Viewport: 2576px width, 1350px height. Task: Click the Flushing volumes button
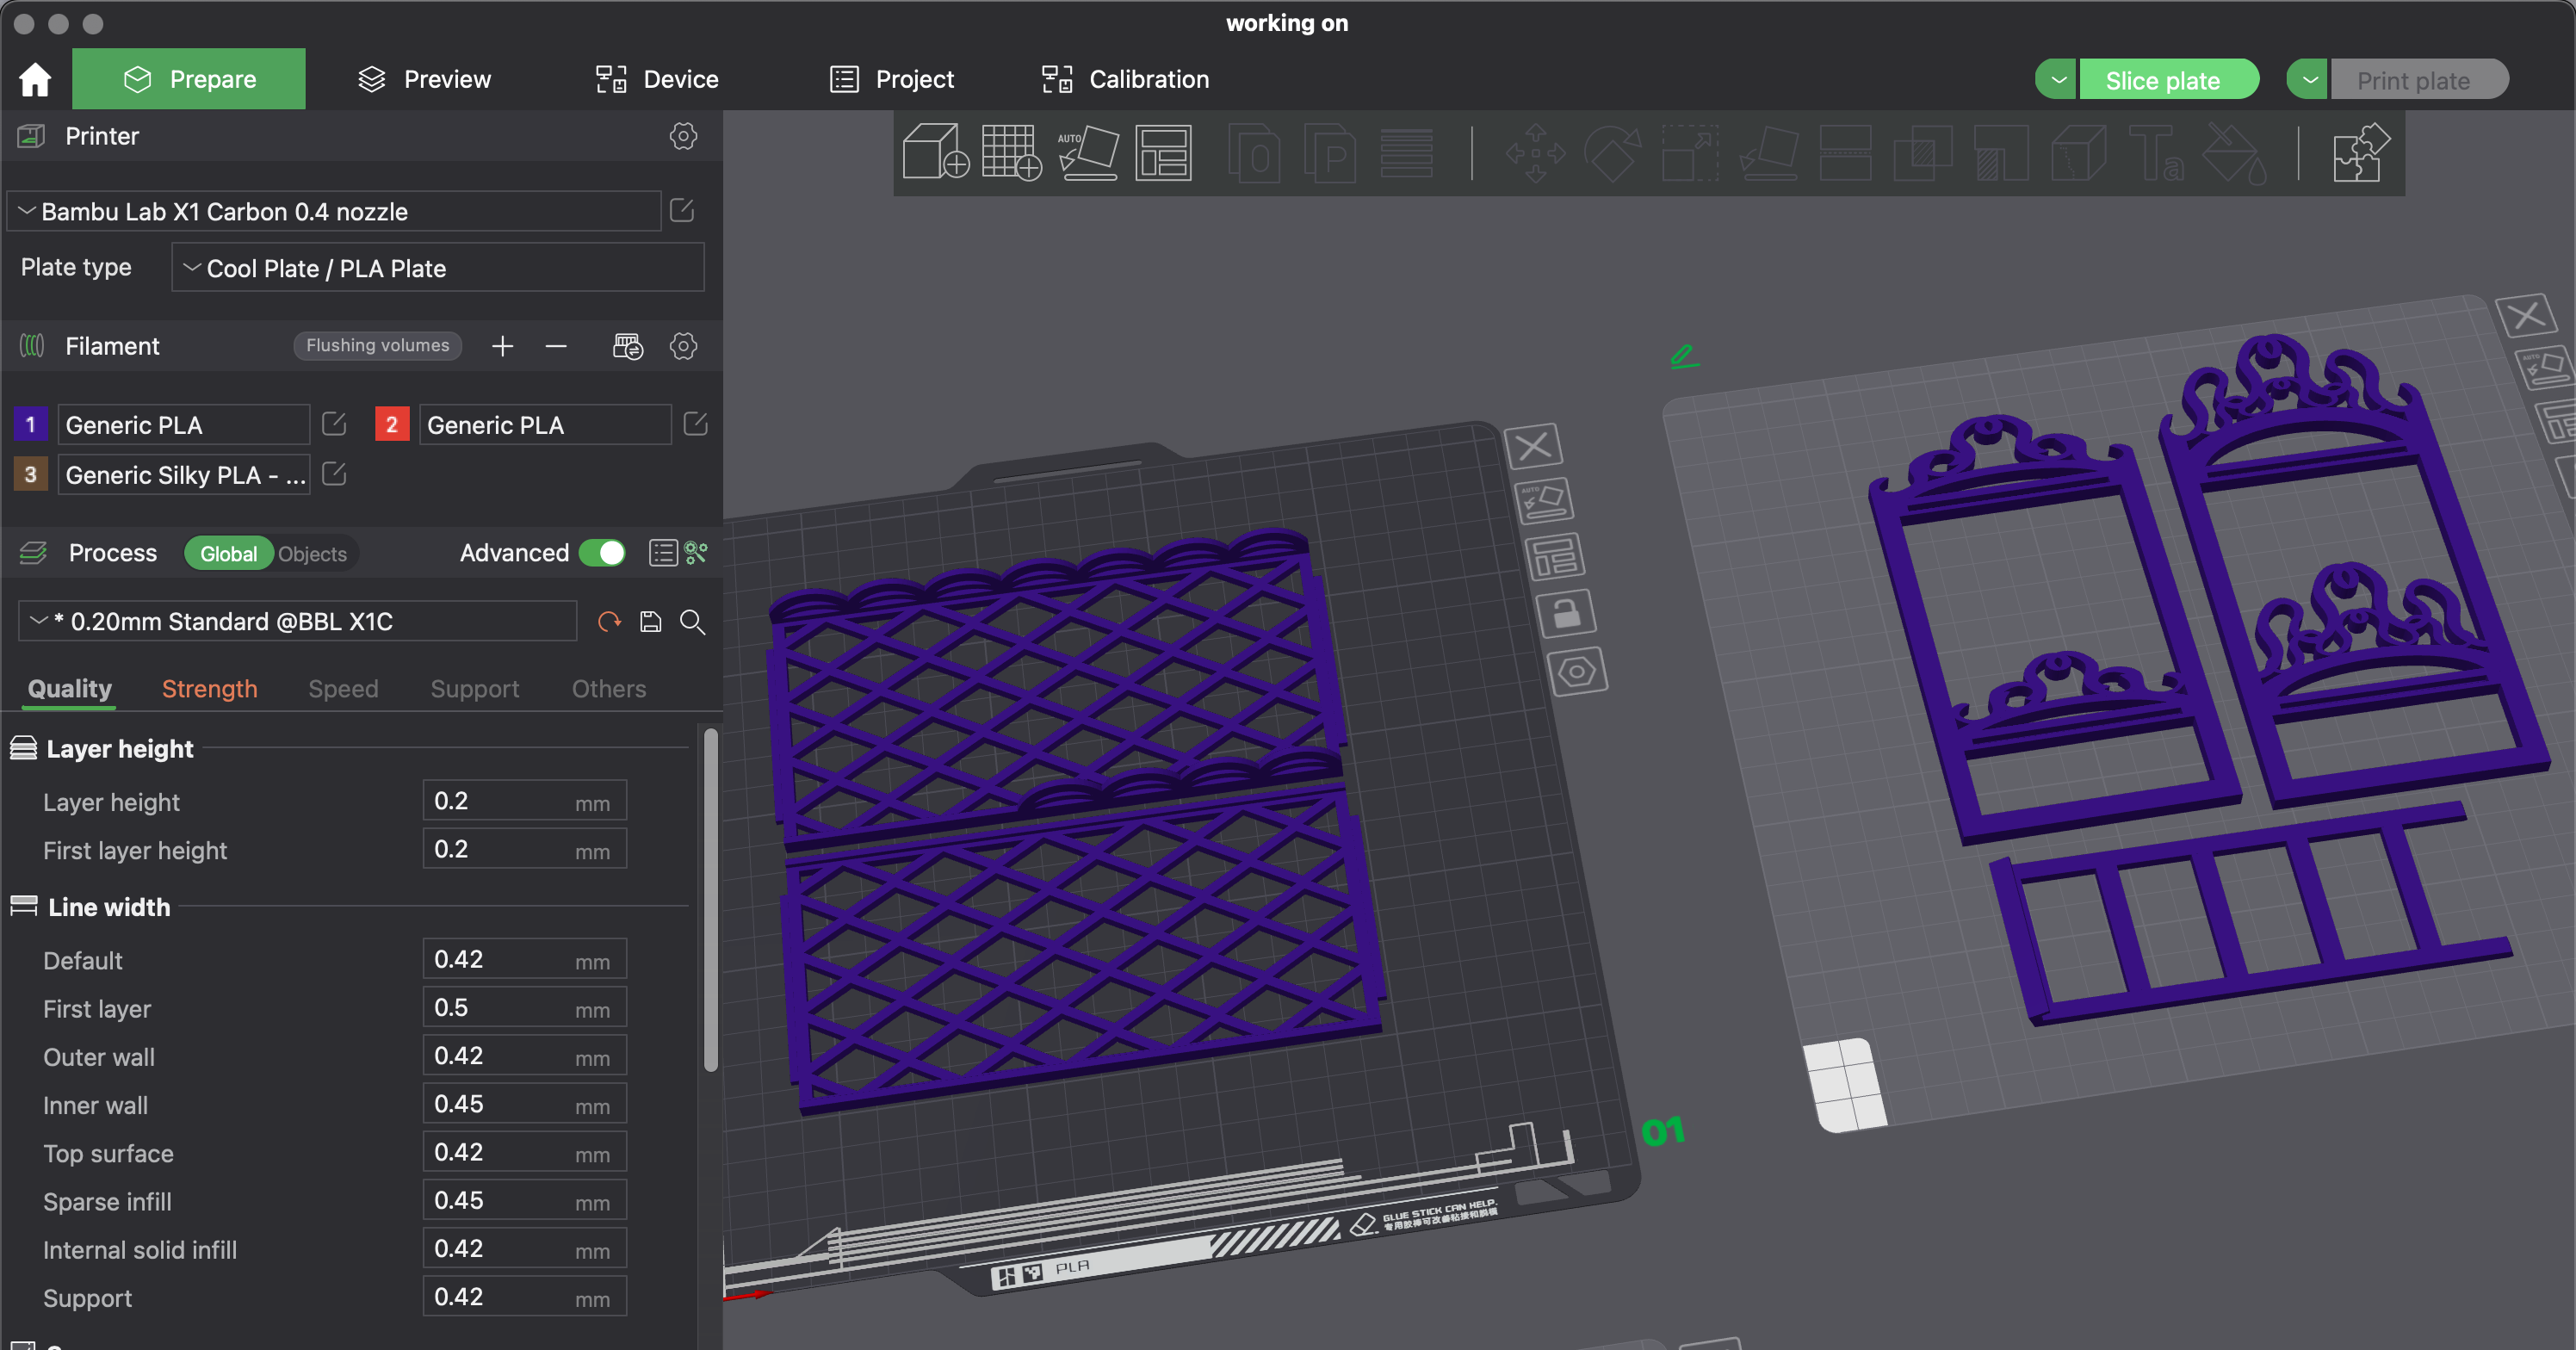(x=377, y=345)
